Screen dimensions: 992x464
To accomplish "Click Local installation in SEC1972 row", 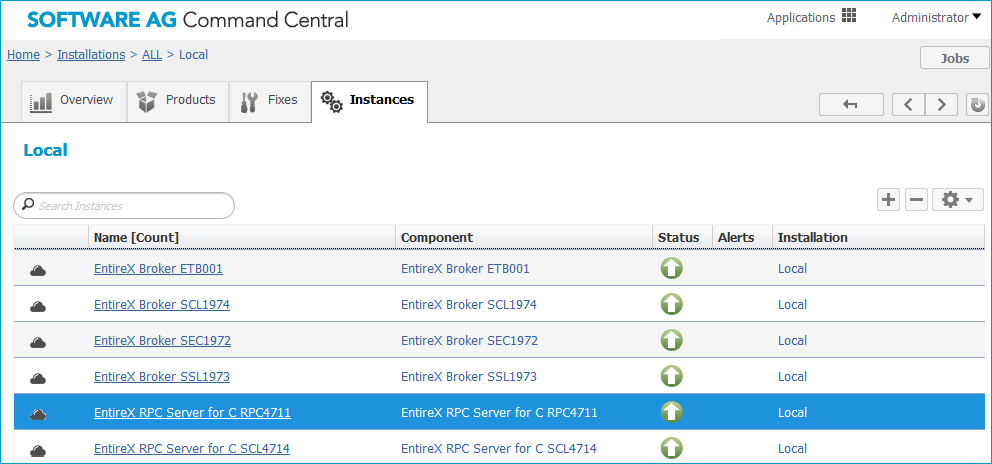I will tap(792, 341).
